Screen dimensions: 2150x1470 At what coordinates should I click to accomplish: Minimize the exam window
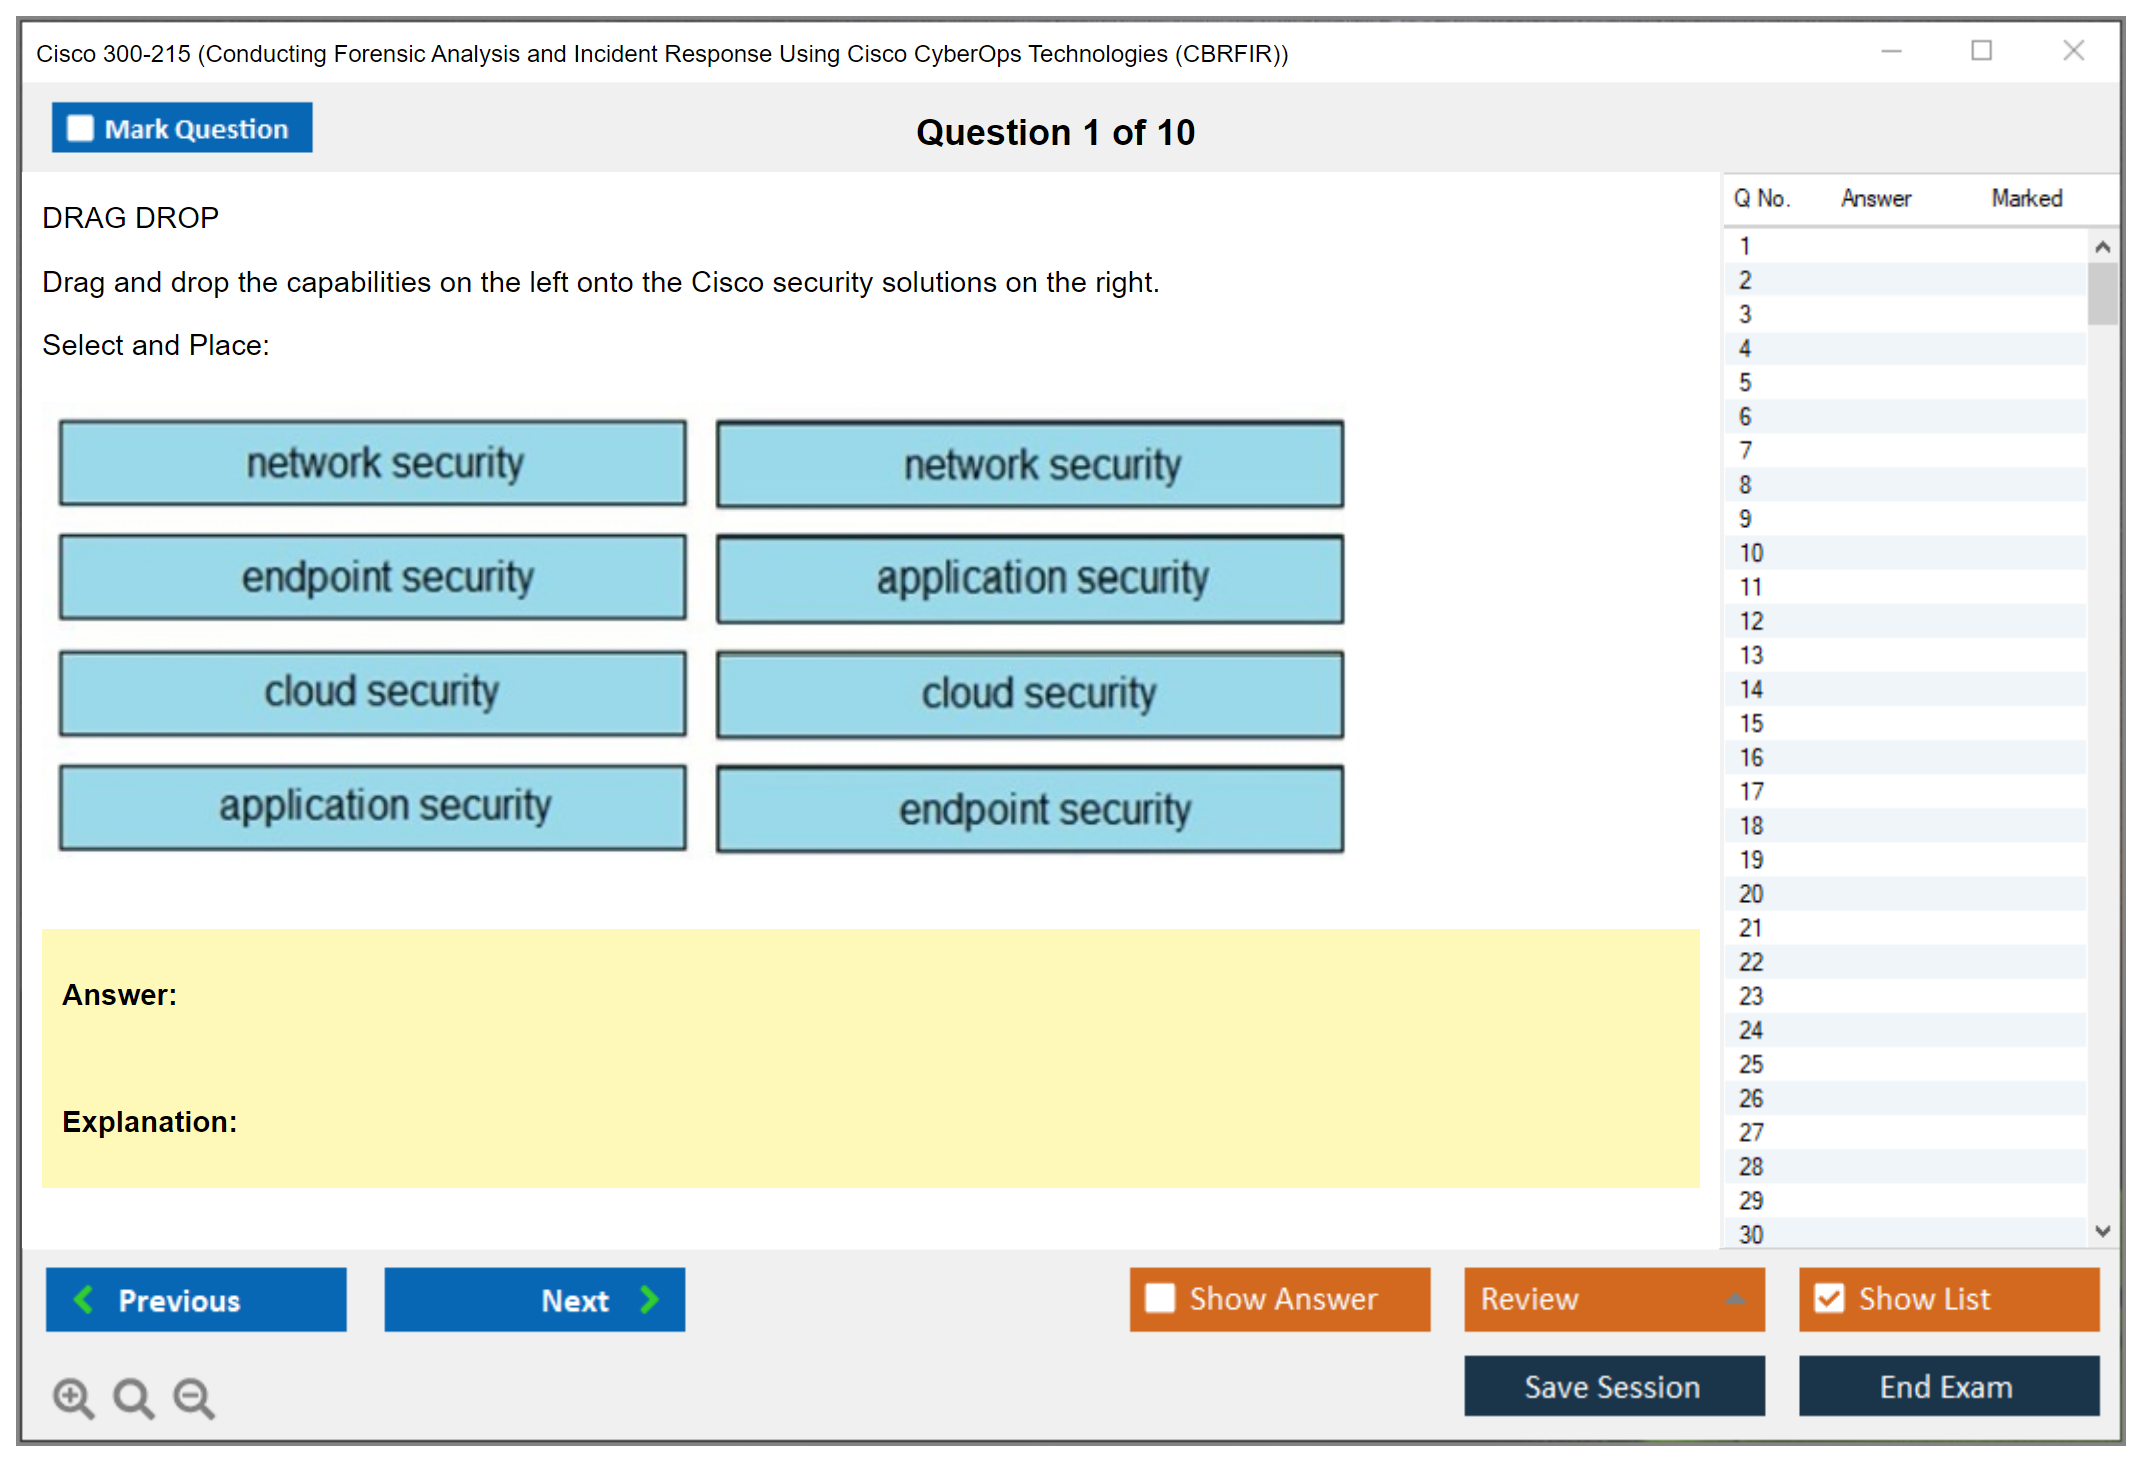tap(1891, 51)
